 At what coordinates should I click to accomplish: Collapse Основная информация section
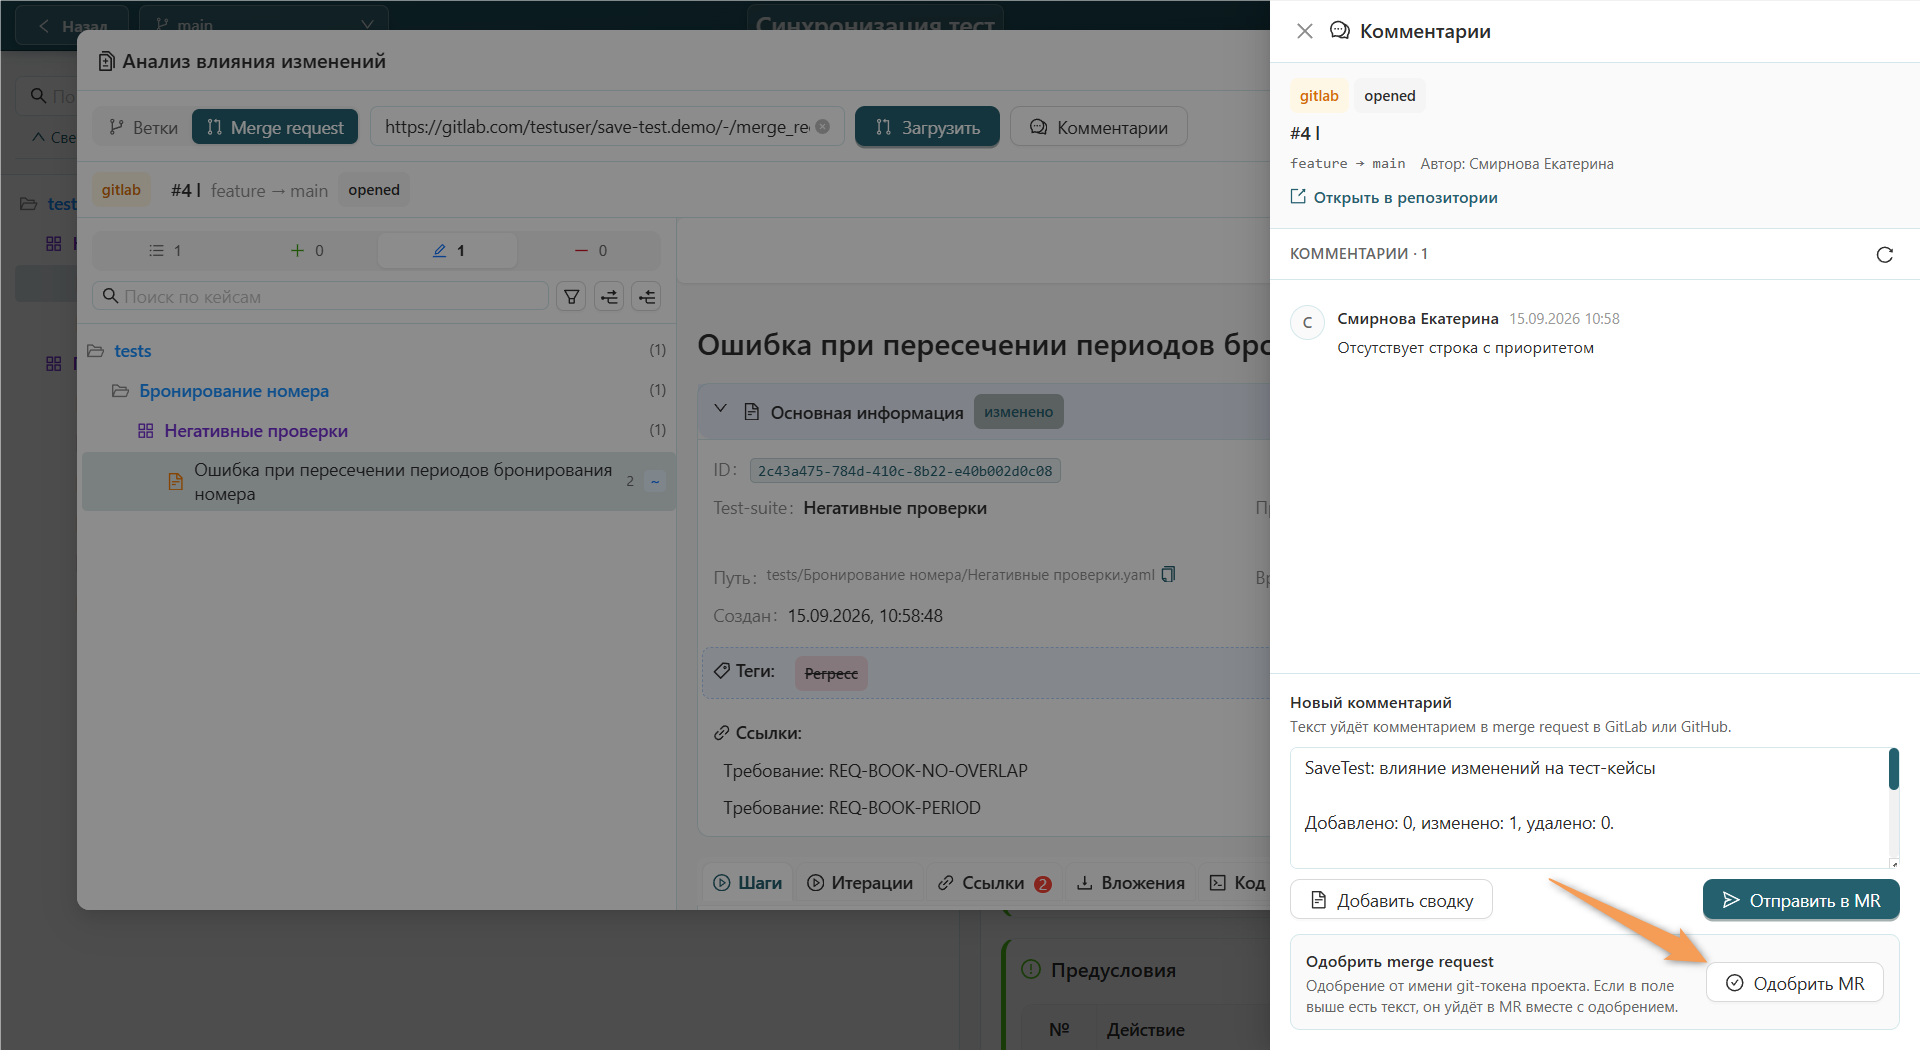pos(720,409)
